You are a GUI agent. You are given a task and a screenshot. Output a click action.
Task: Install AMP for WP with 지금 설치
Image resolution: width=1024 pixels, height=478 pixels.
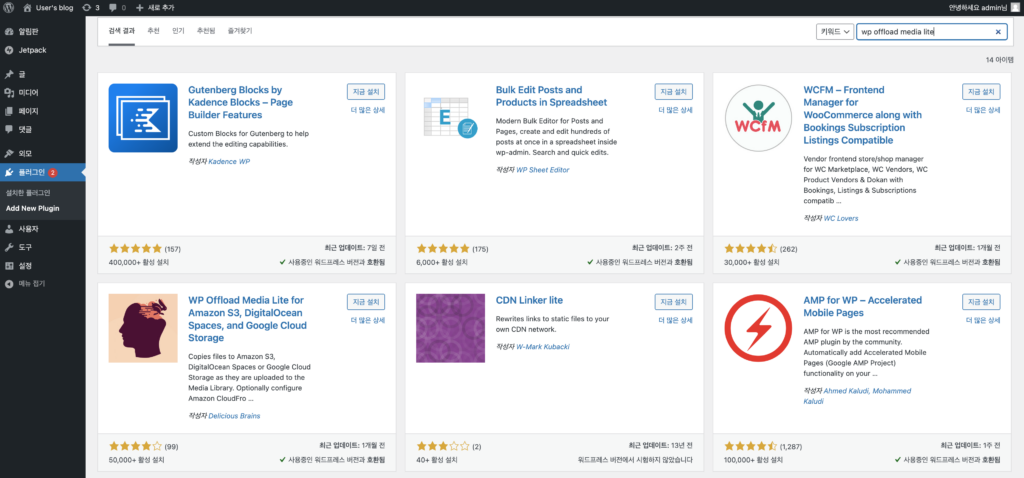(982, 302)
